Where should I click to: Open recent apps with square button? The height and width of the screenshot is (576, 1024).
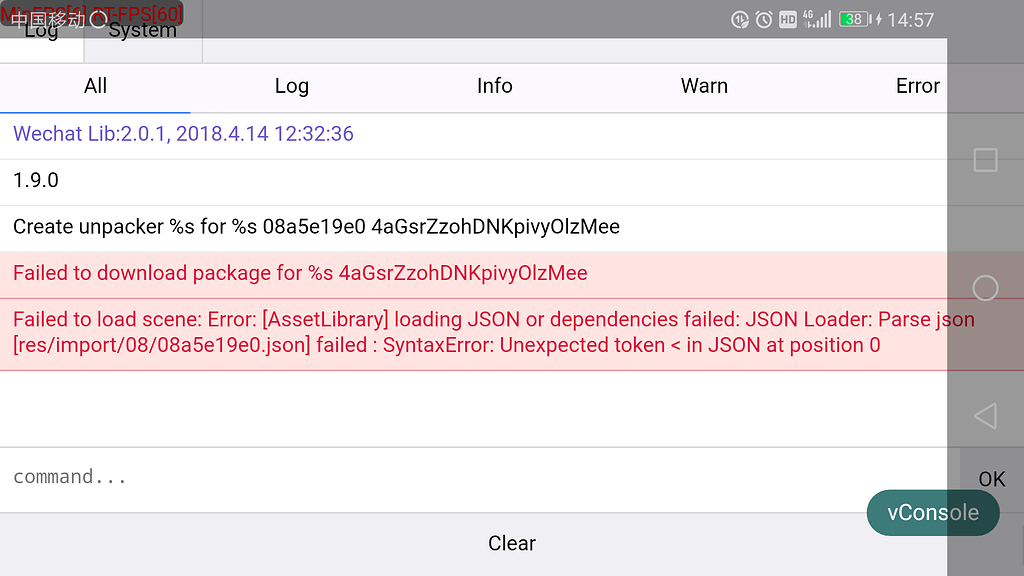click(x=985, y=160)
